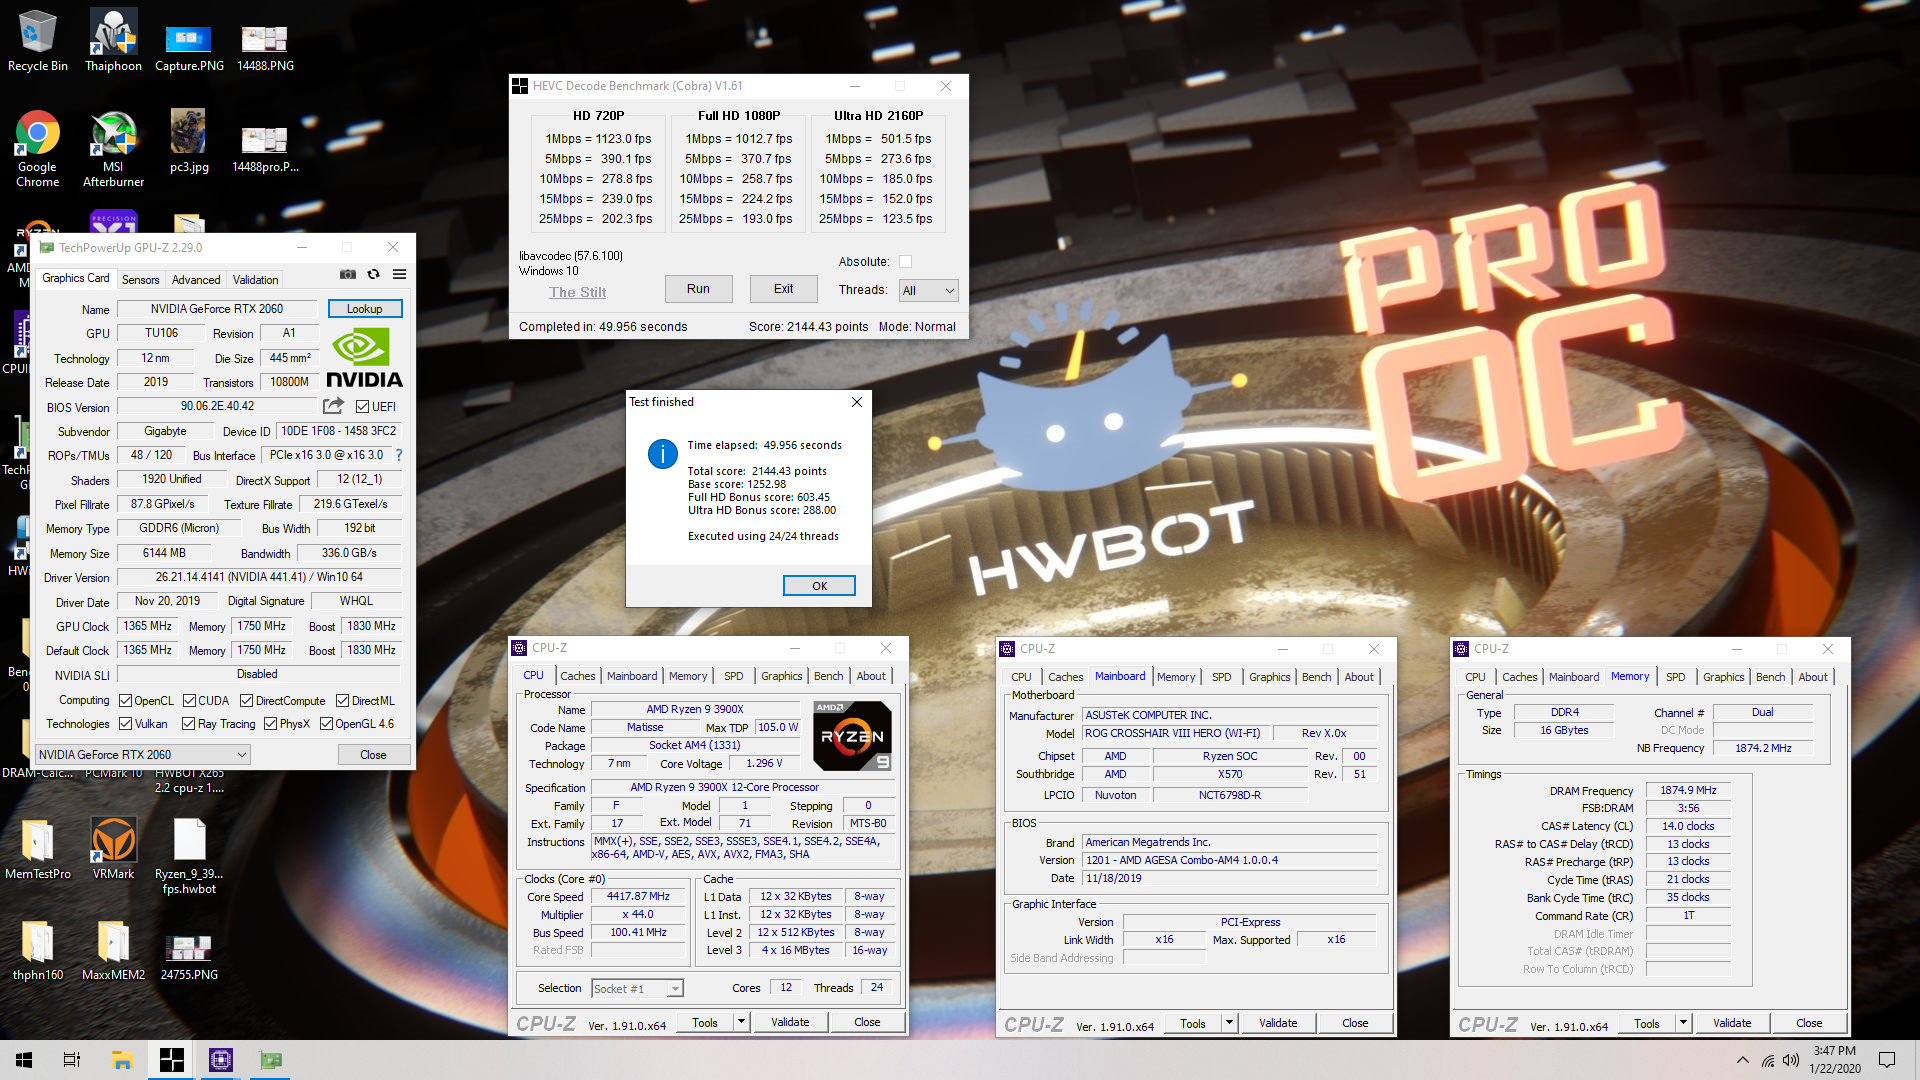Toggle the Vulkan checkbox
This screenshot has width=1920, height=1080.
(125, 724)
